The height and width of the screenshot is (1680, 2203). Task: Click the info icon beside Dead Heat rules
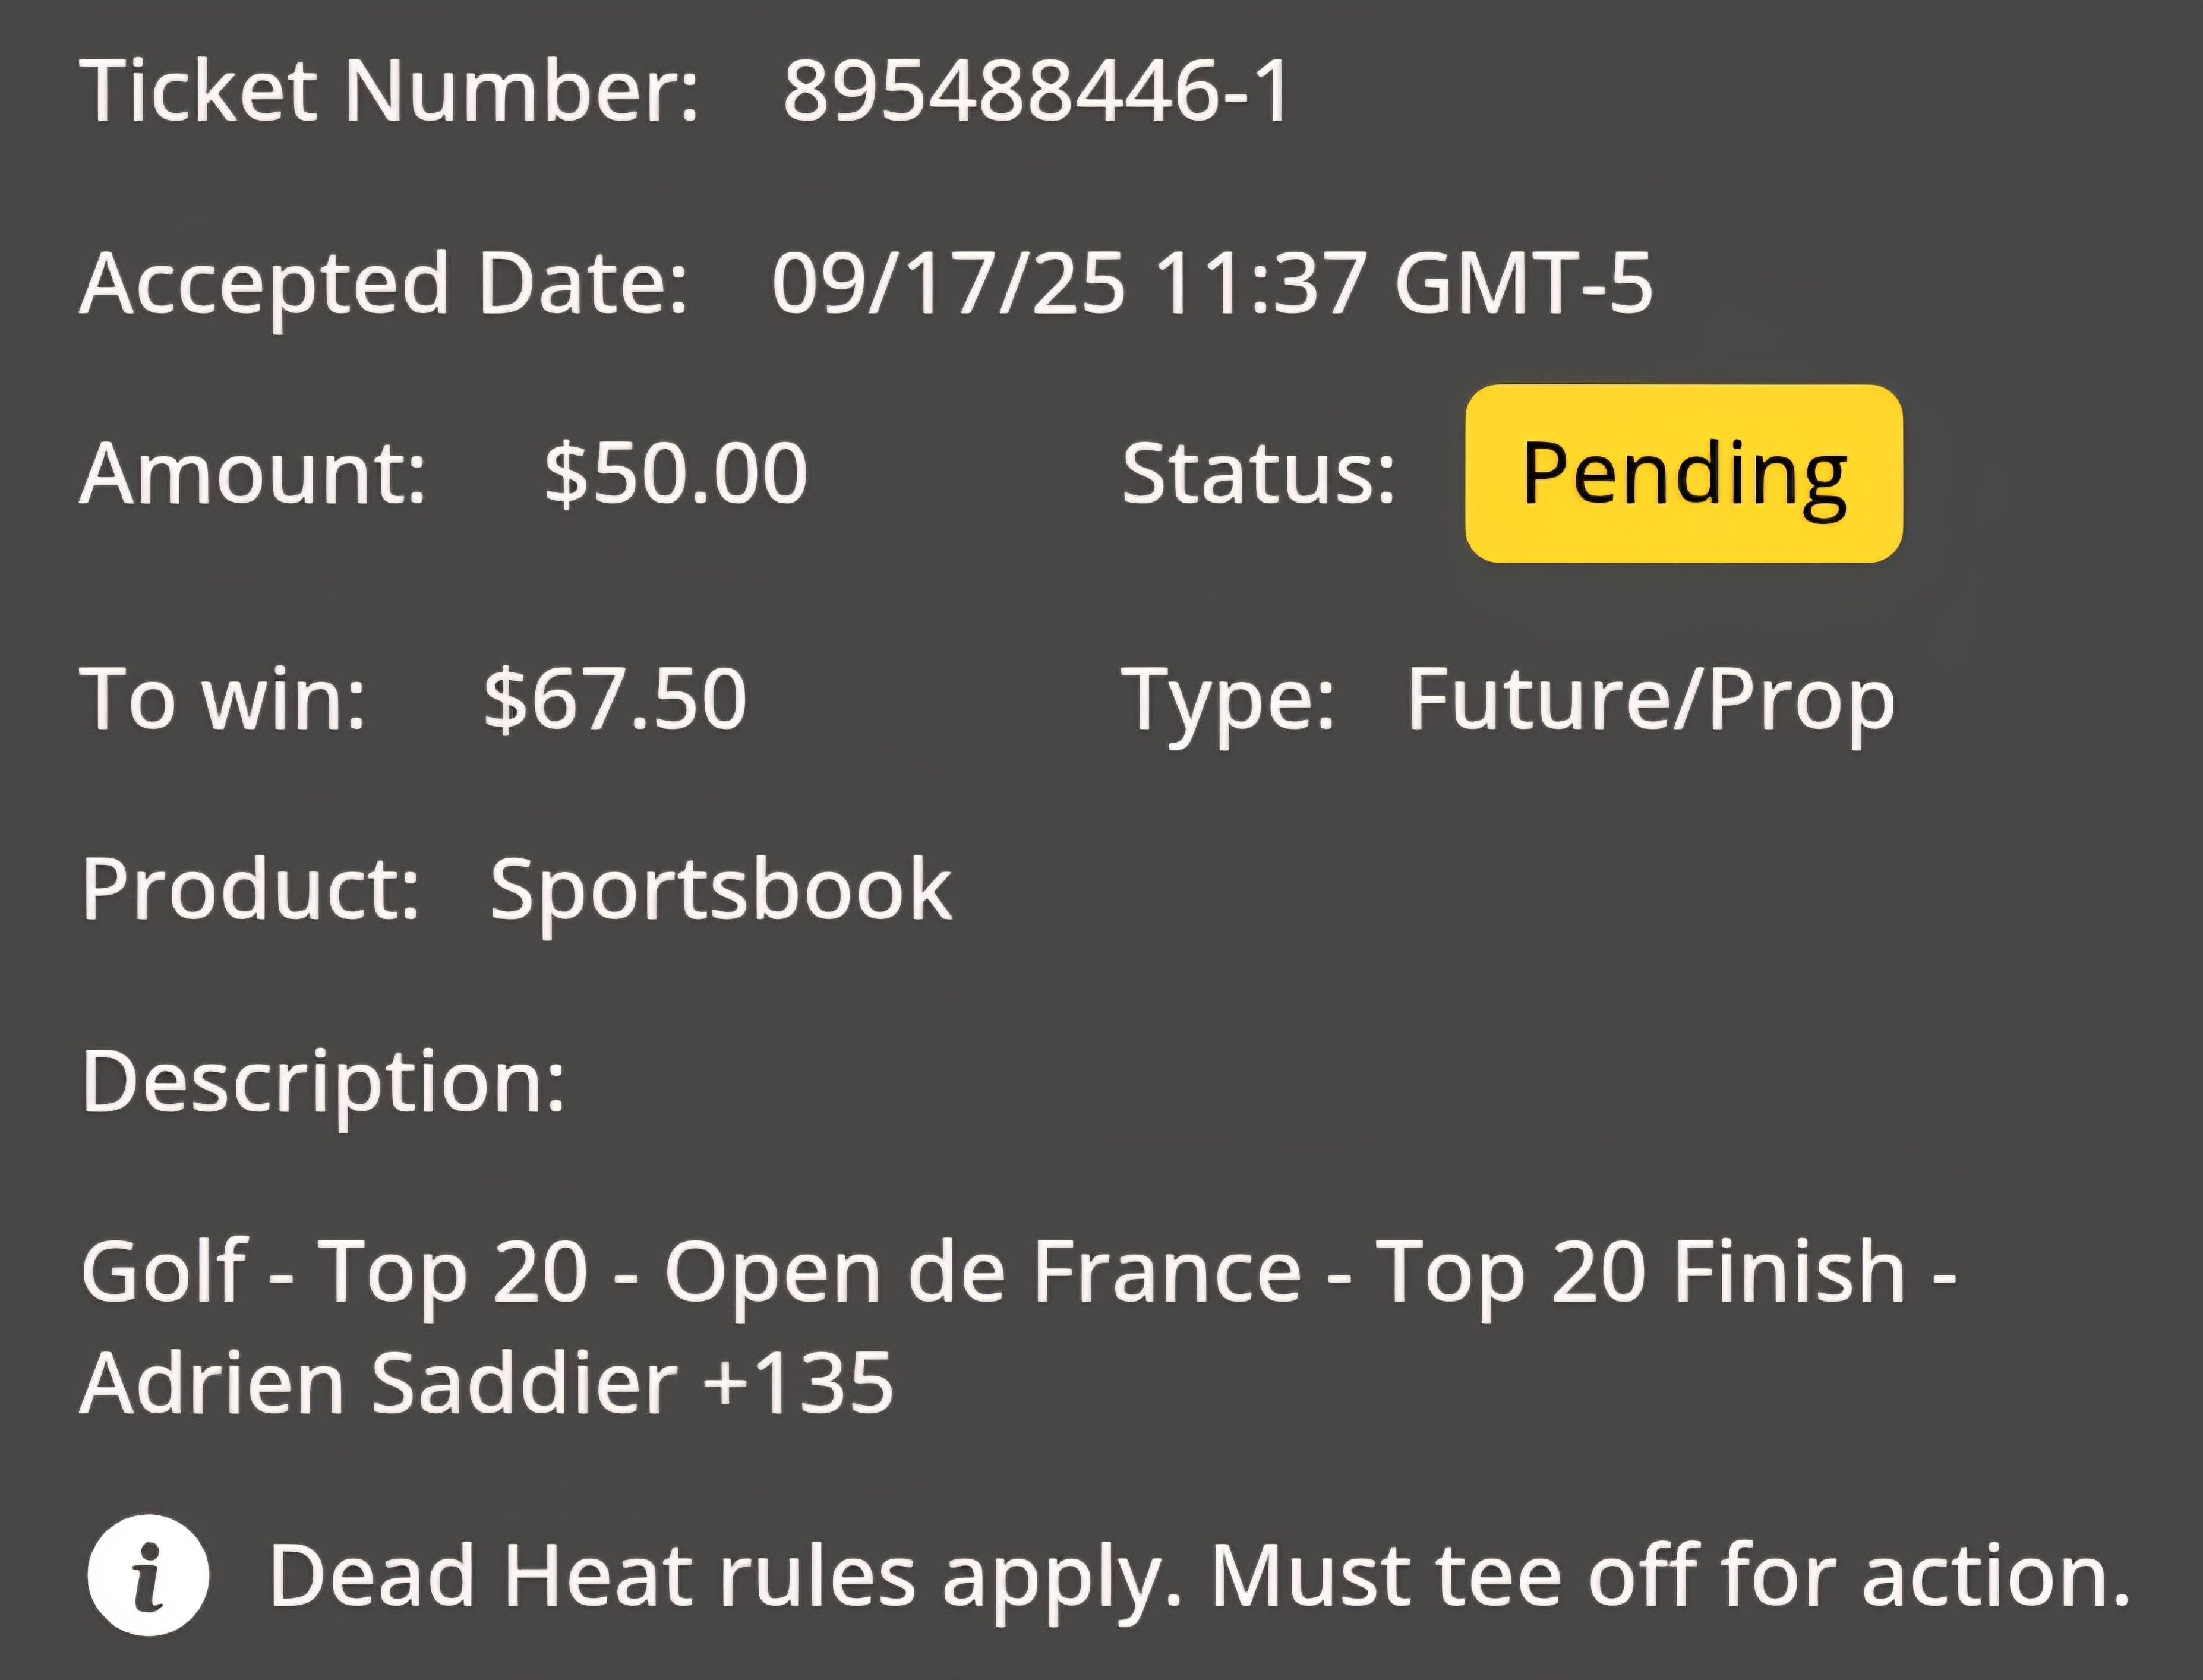[148, 1575]
